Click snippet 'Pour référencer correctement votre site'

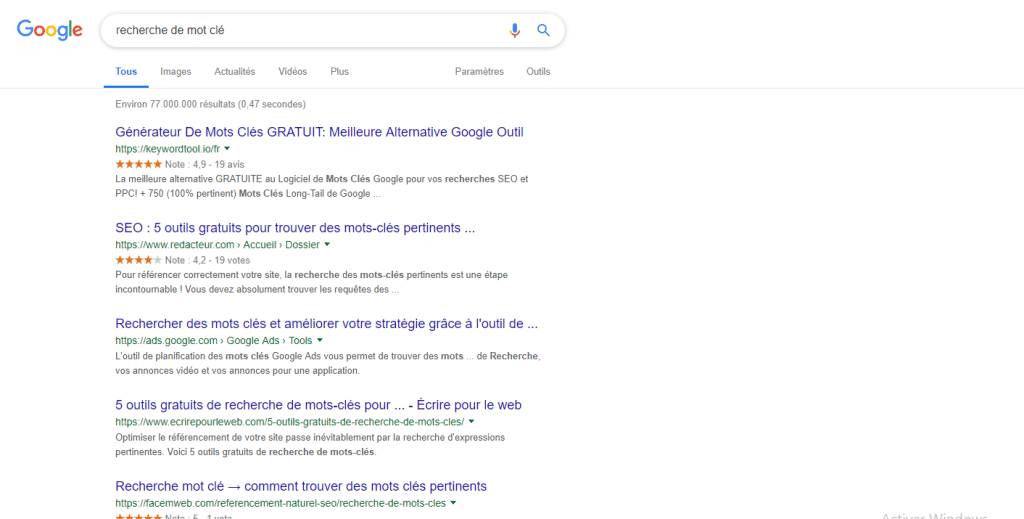[x=312, y=282]
